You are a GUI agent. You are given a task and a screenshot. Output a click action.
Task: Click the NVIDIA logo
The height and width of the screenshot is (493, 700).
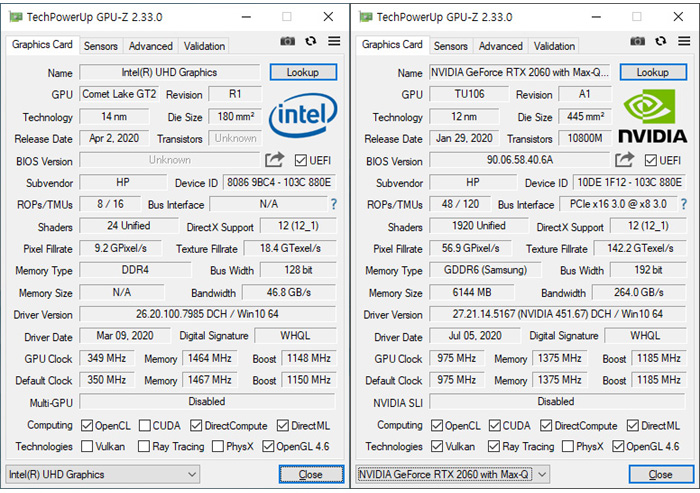coord(653,116)
